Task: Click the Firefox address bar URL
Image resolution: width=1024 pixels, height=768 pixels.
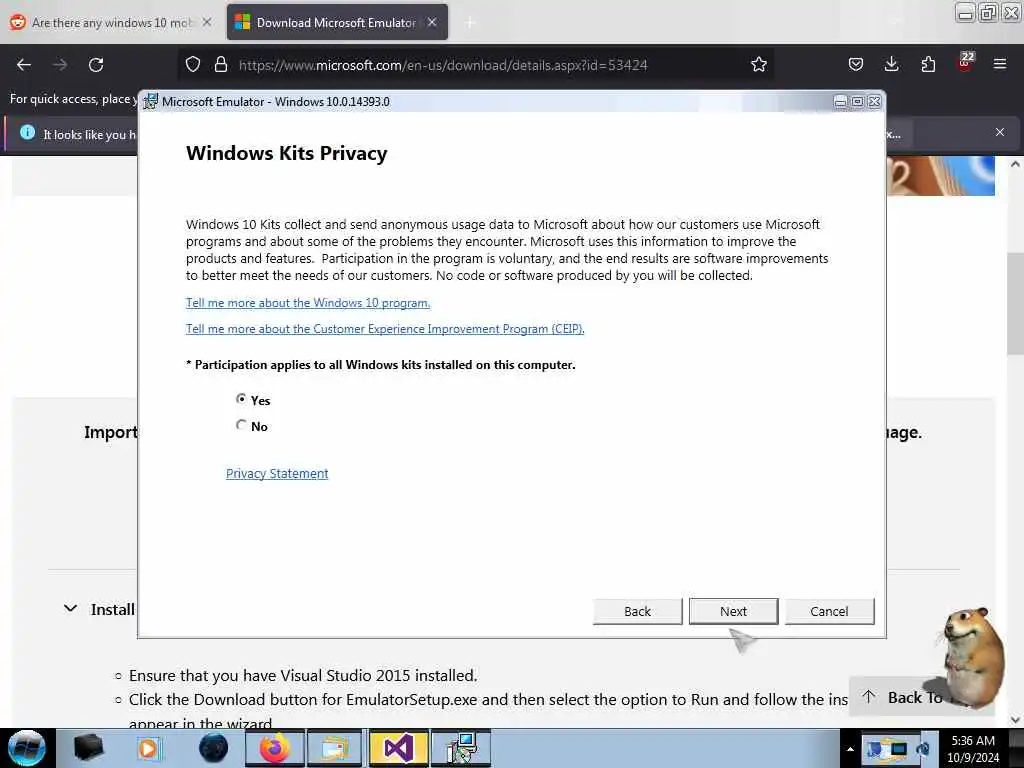Action: 443,65
